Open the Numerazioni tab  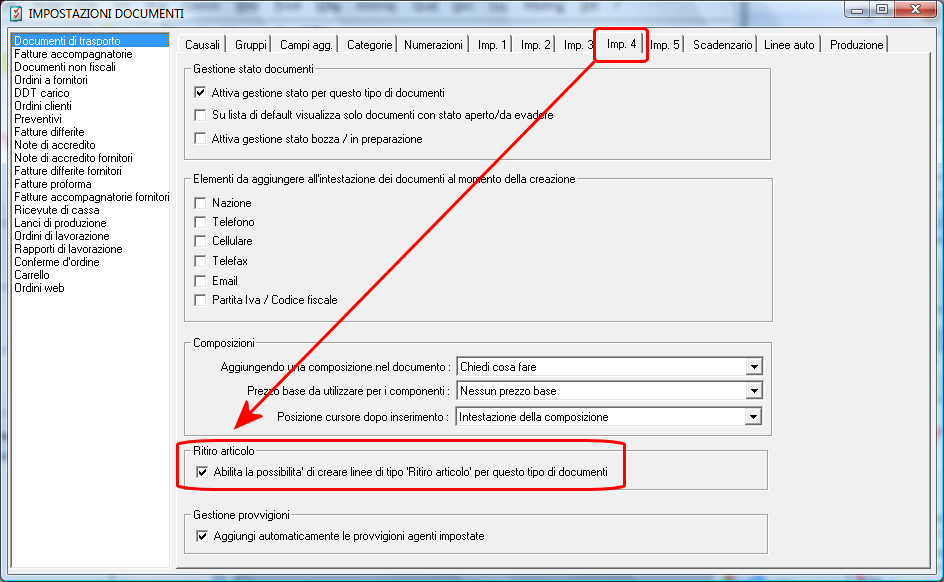point(433,45)
